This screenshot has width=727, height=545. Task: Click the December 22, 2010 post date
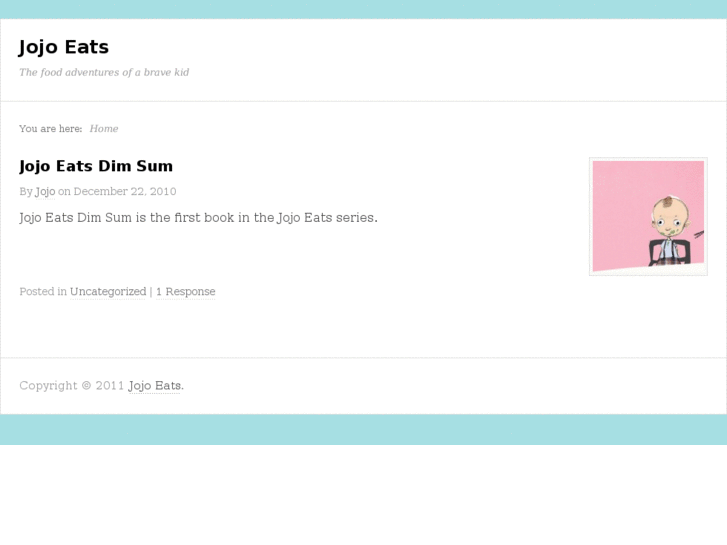point(125,192)
